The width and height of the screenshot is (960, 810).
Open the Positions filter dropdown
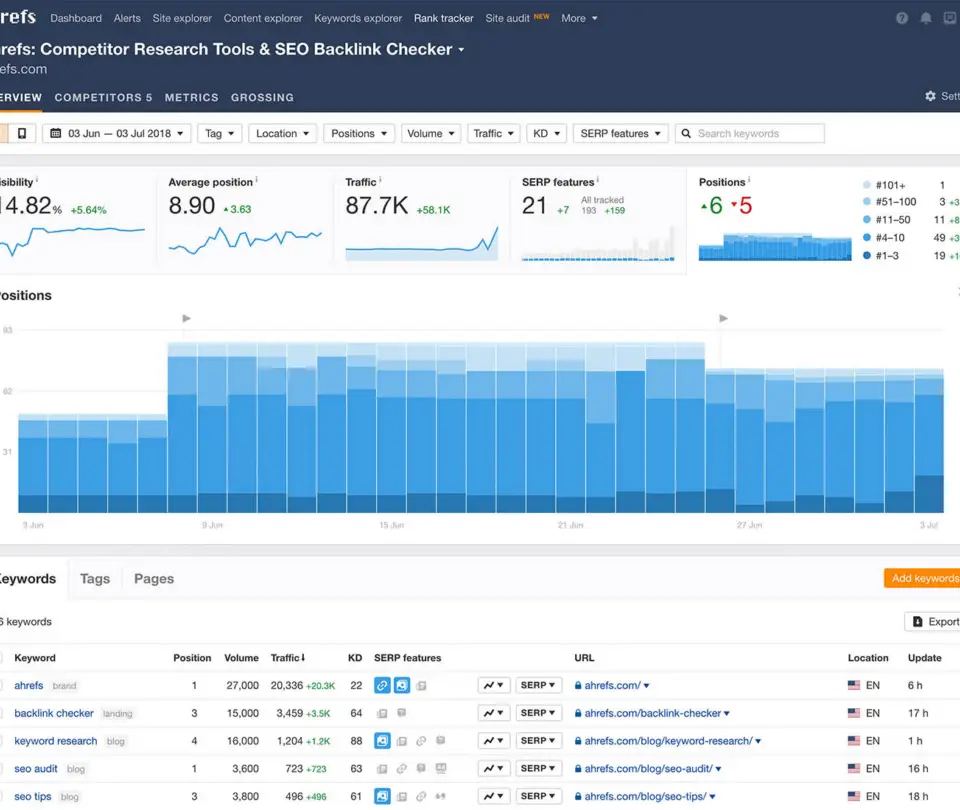pyautogui.click(x=359, y=133)
